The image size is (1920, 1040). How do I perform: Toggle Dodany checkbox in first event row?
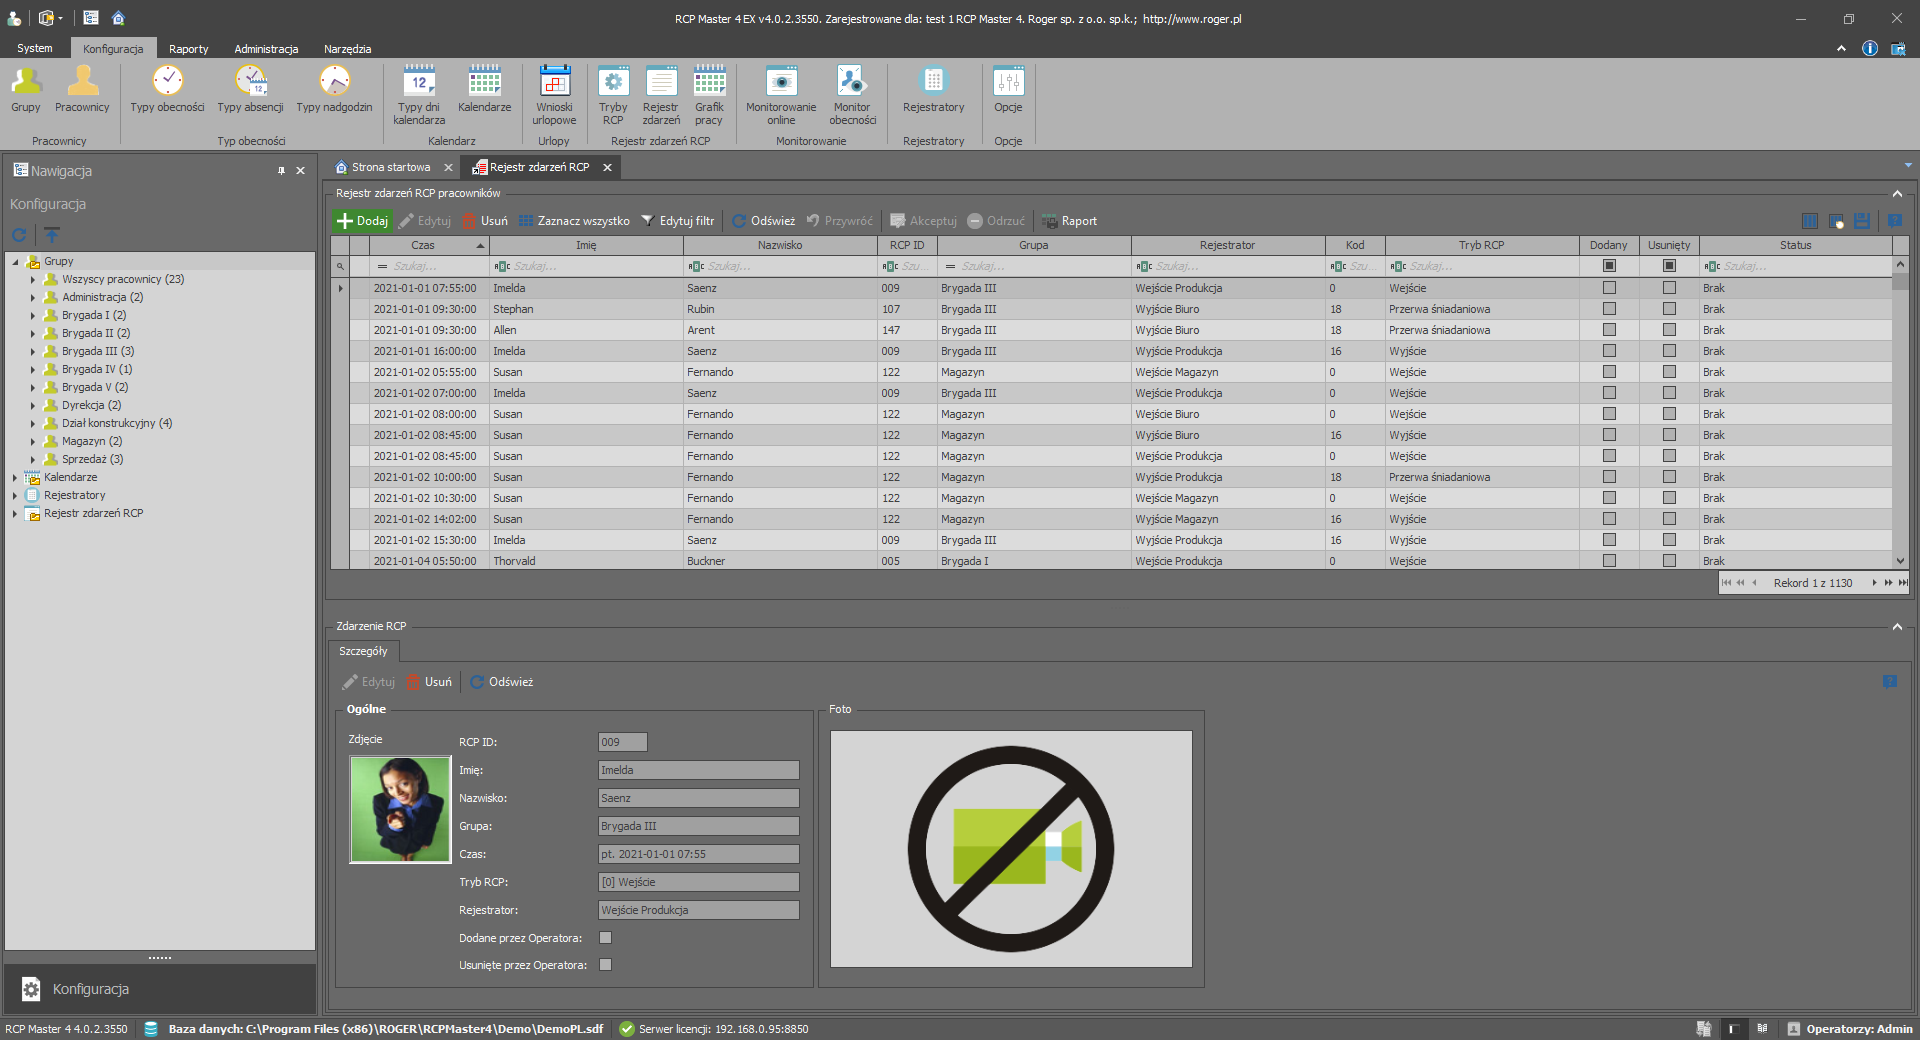pyautogui.click(x=1609, y=288)
